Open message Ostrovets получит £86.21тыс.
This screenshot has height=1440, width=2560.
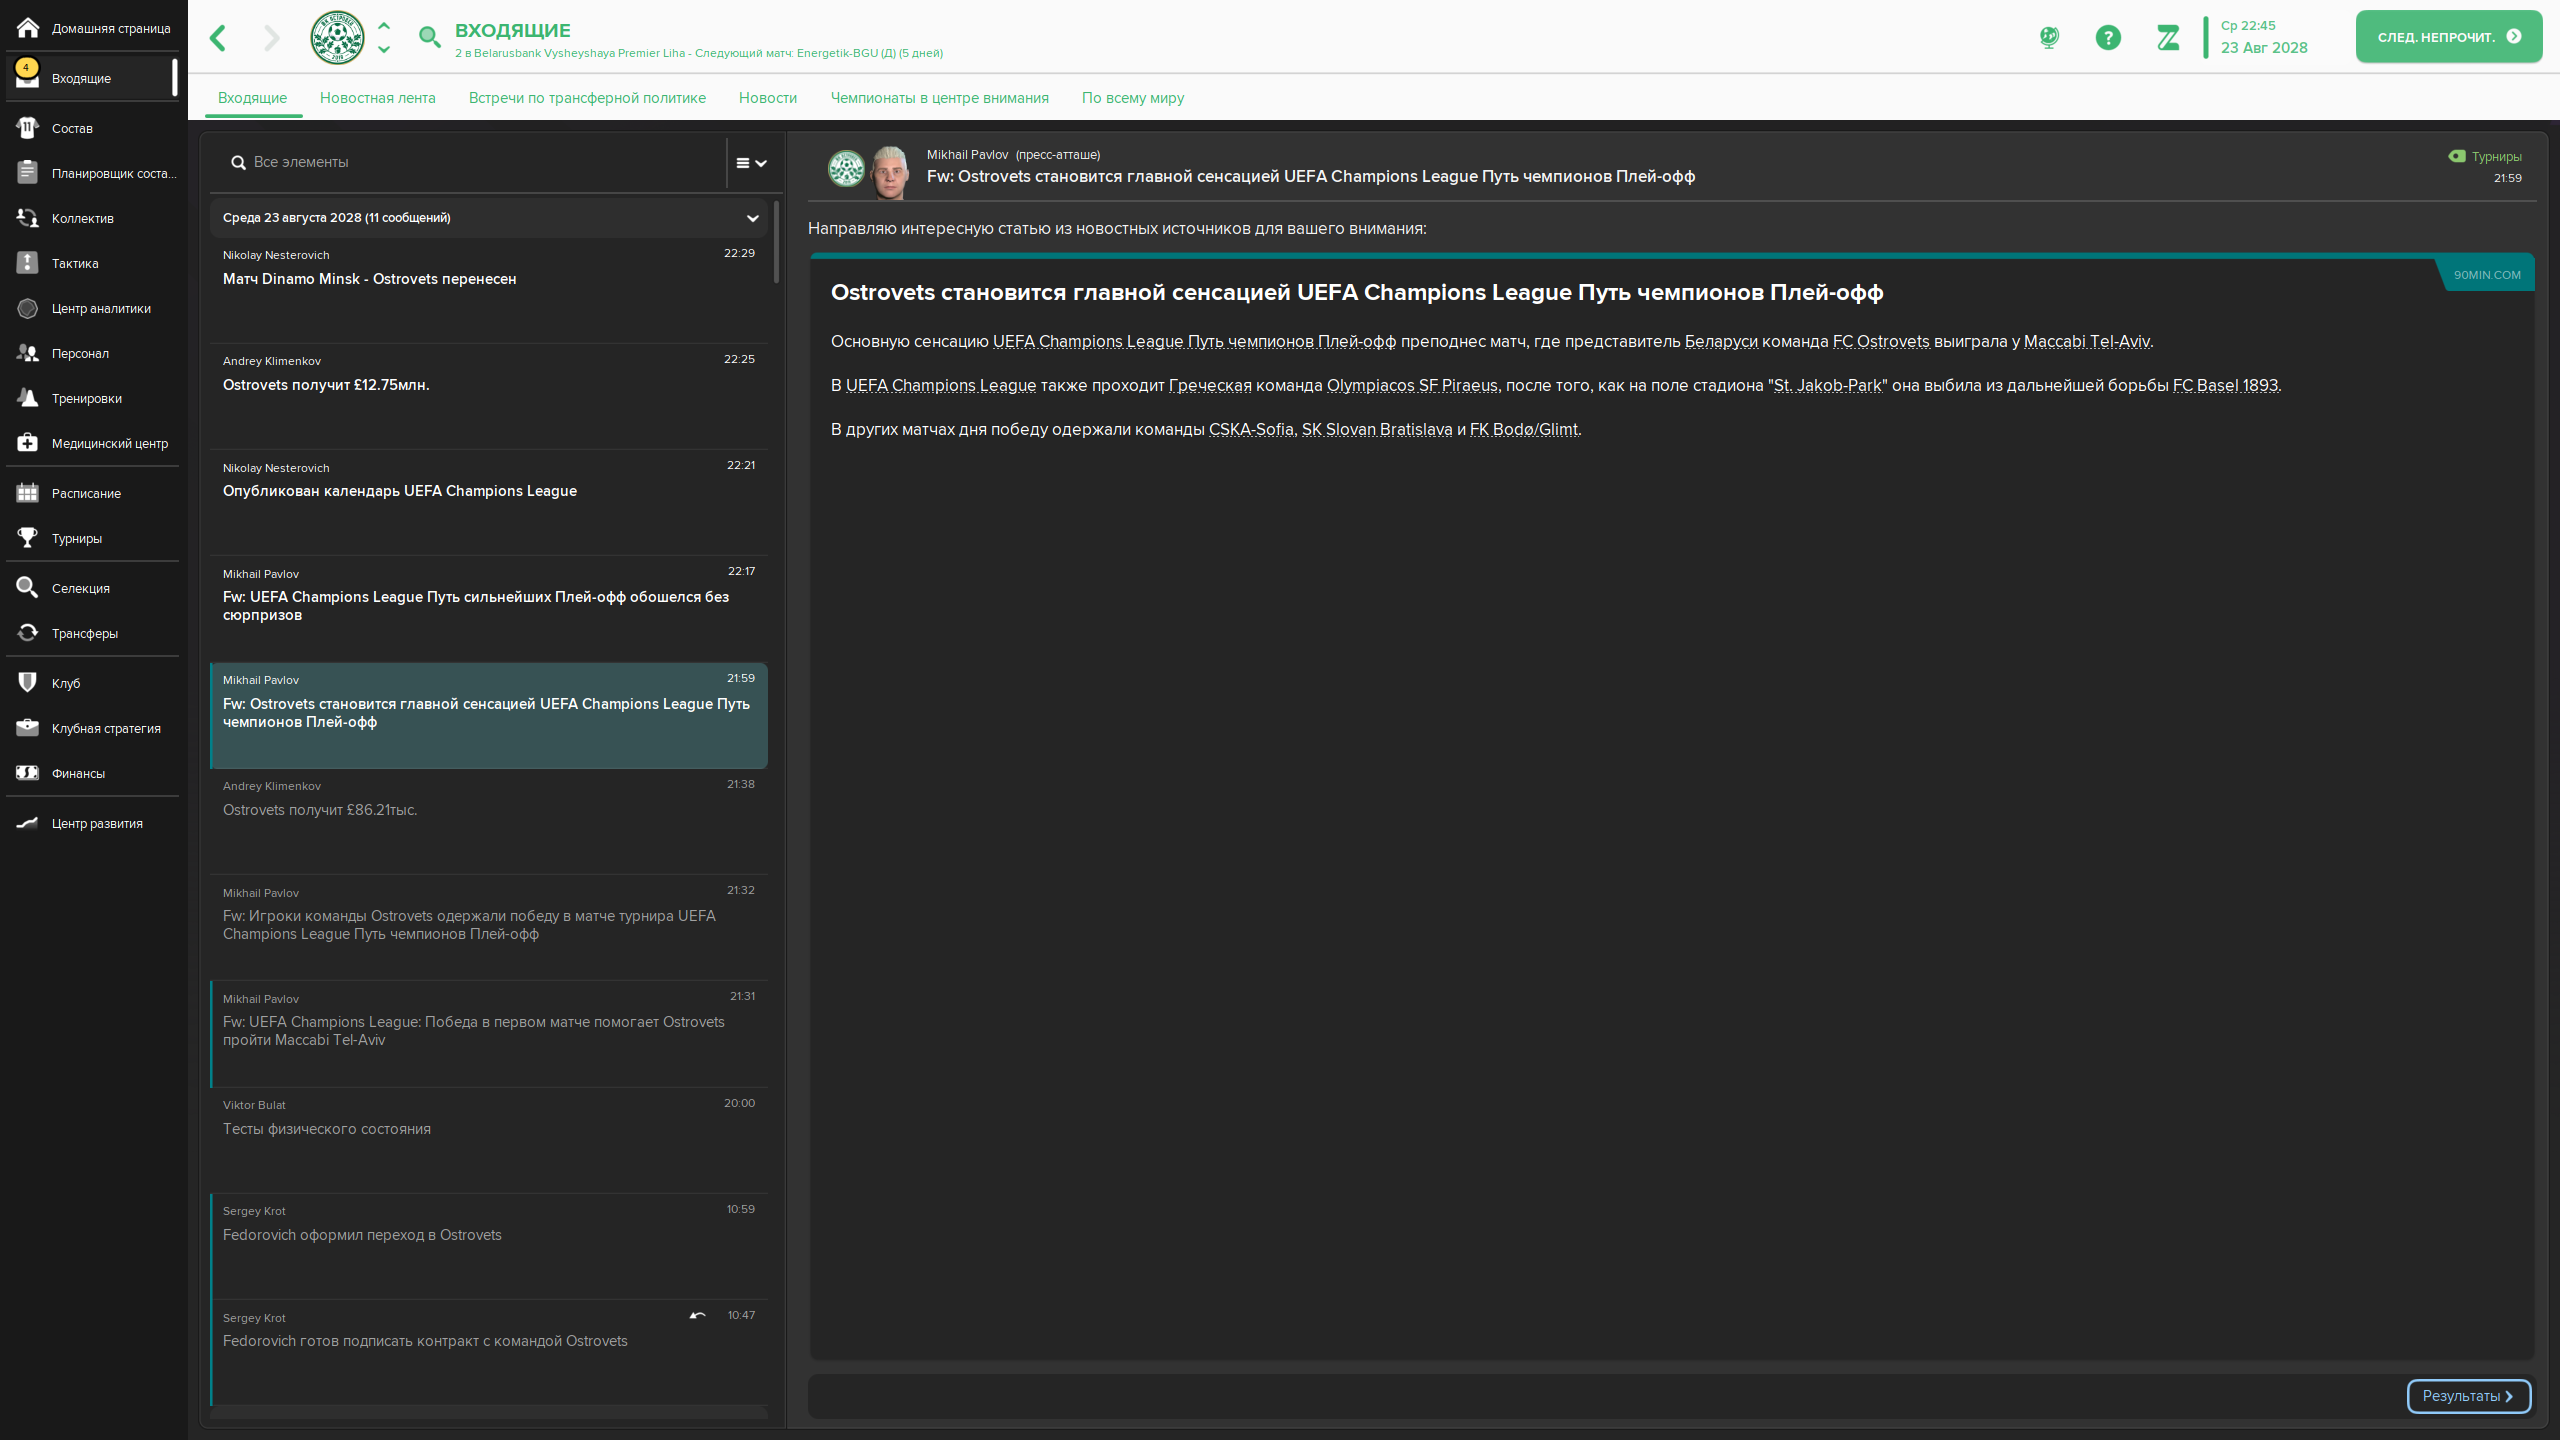pos(489,821)
